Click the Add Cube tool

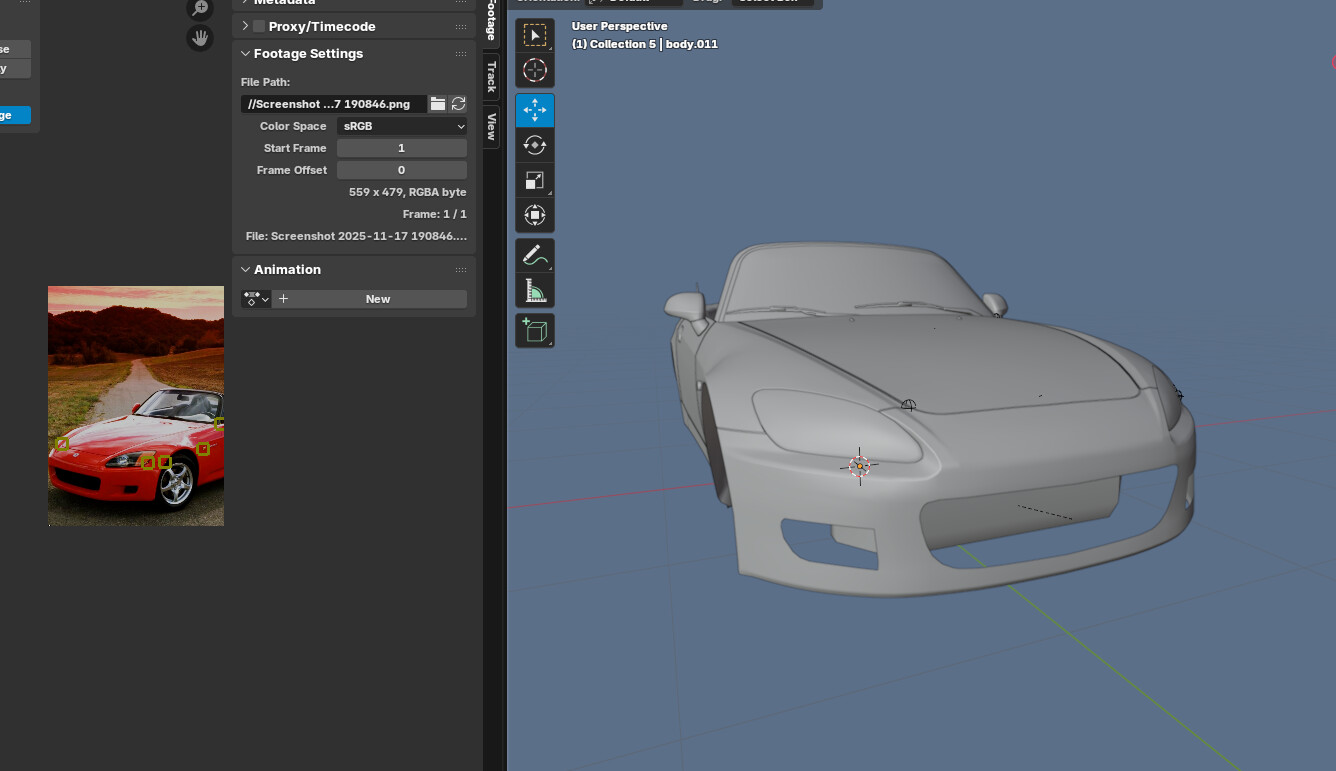tap(535, 330)
